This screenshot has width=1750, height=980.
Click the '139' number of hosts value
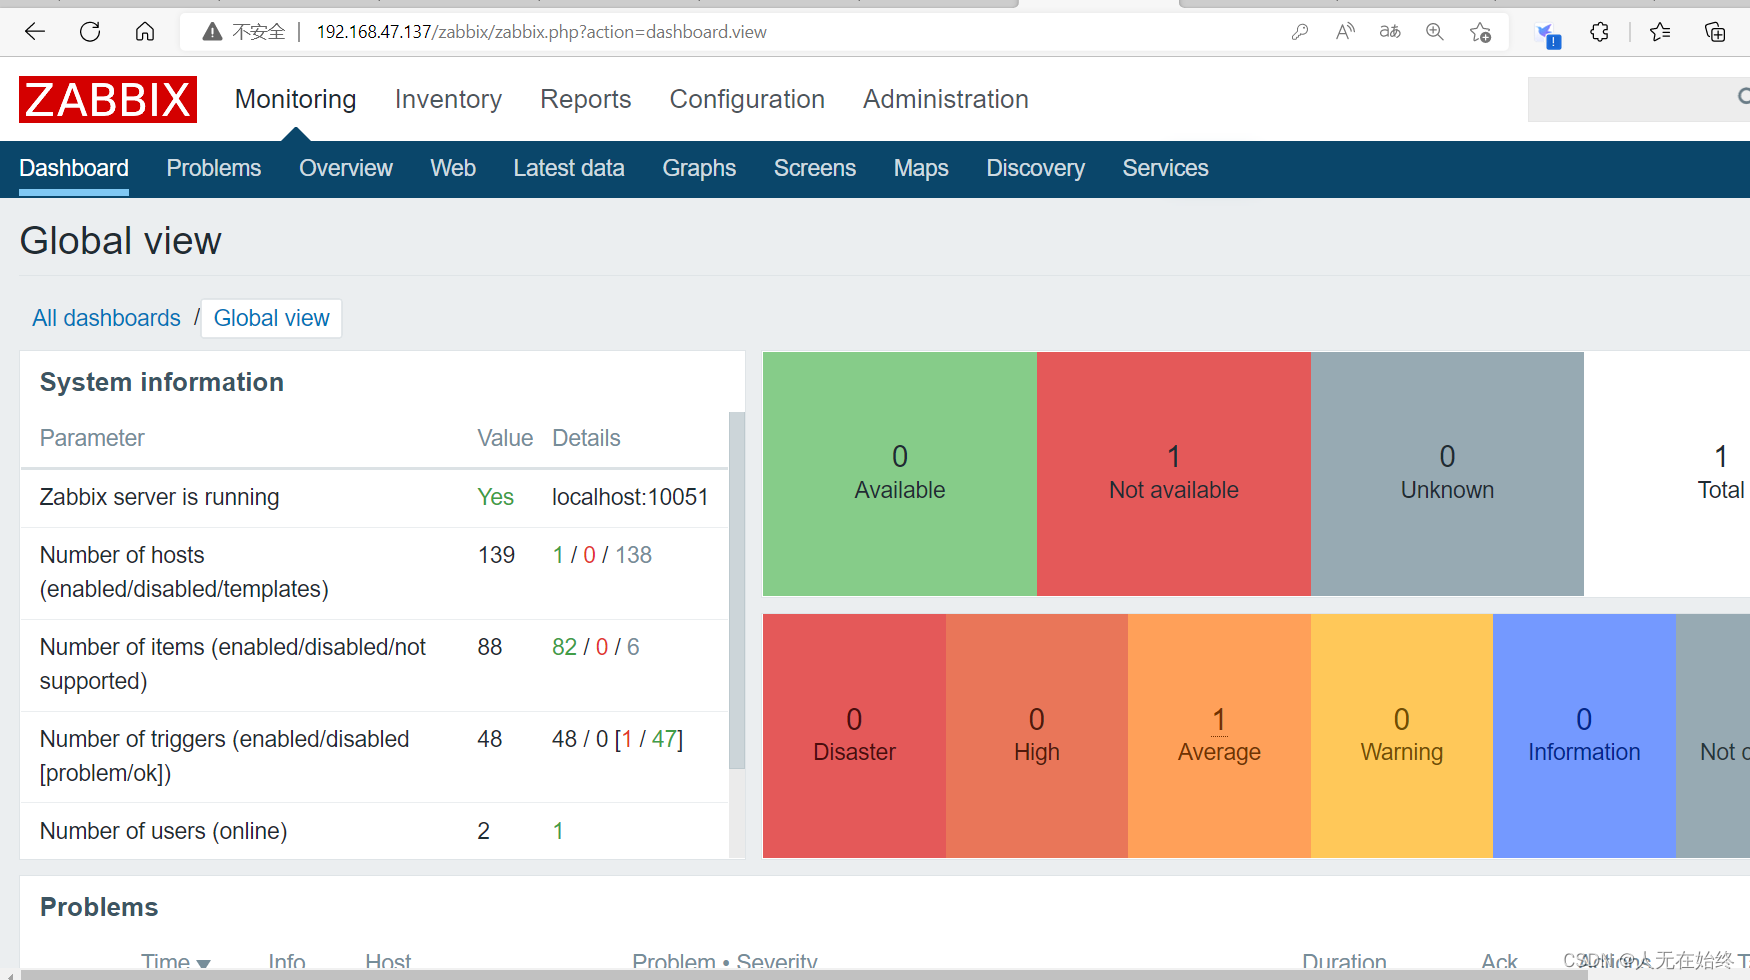point(496,555)
